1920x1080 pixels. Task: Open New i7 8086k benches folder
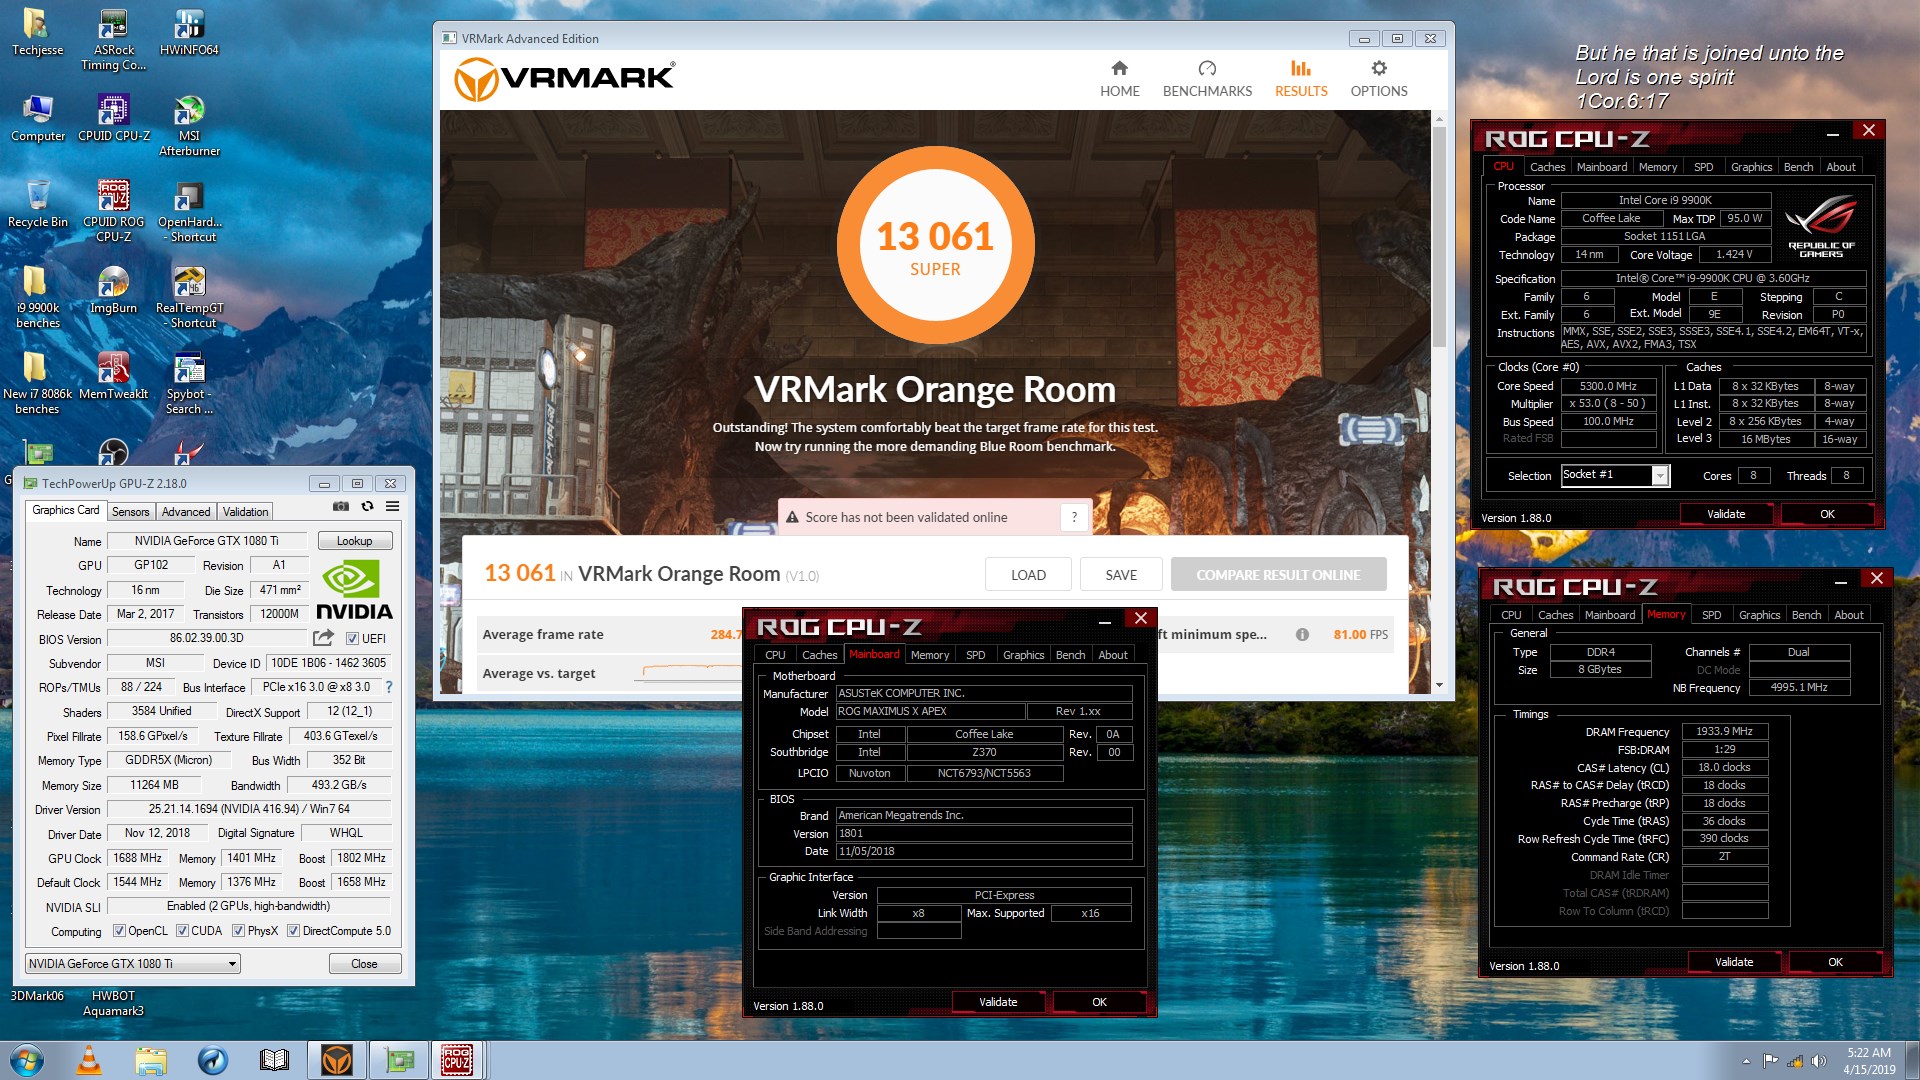(37, 382)
